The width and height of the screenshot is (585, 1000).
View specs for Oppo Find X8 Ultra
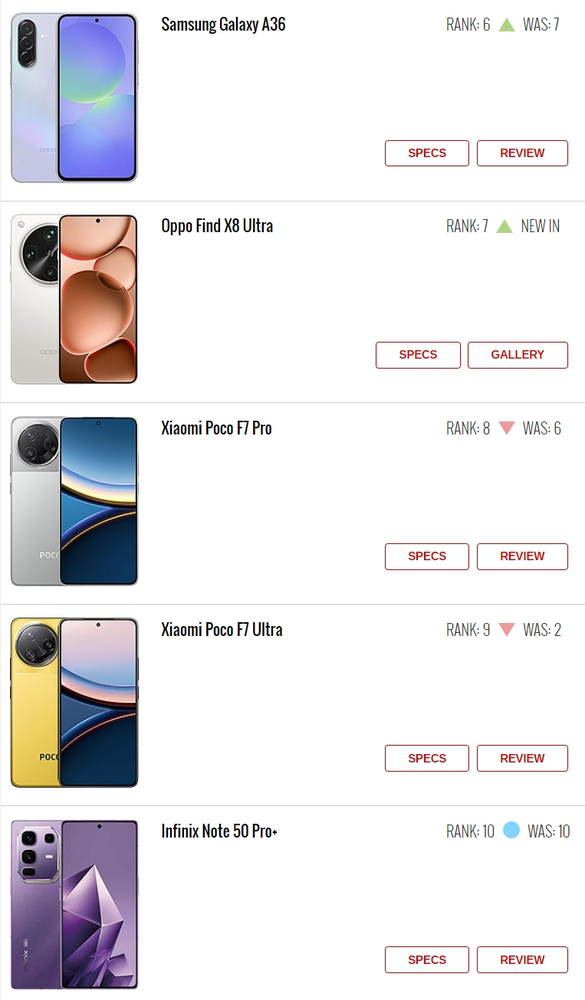pos(418,355)
